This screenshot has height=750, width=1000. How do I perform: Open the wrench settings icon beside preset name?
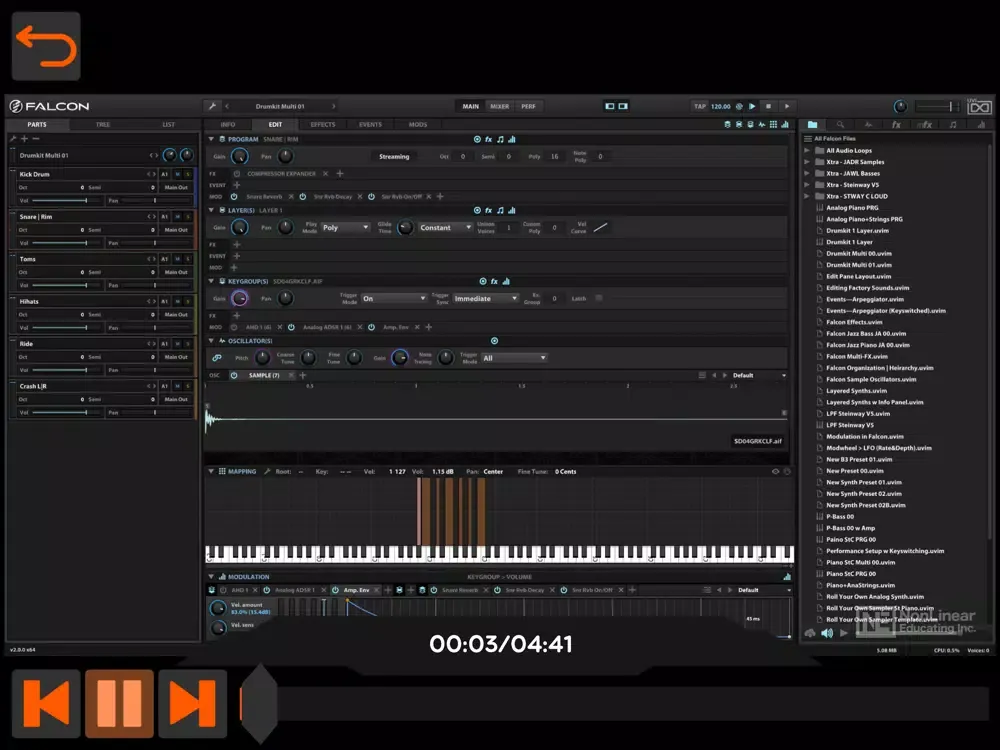coord(212,107)
